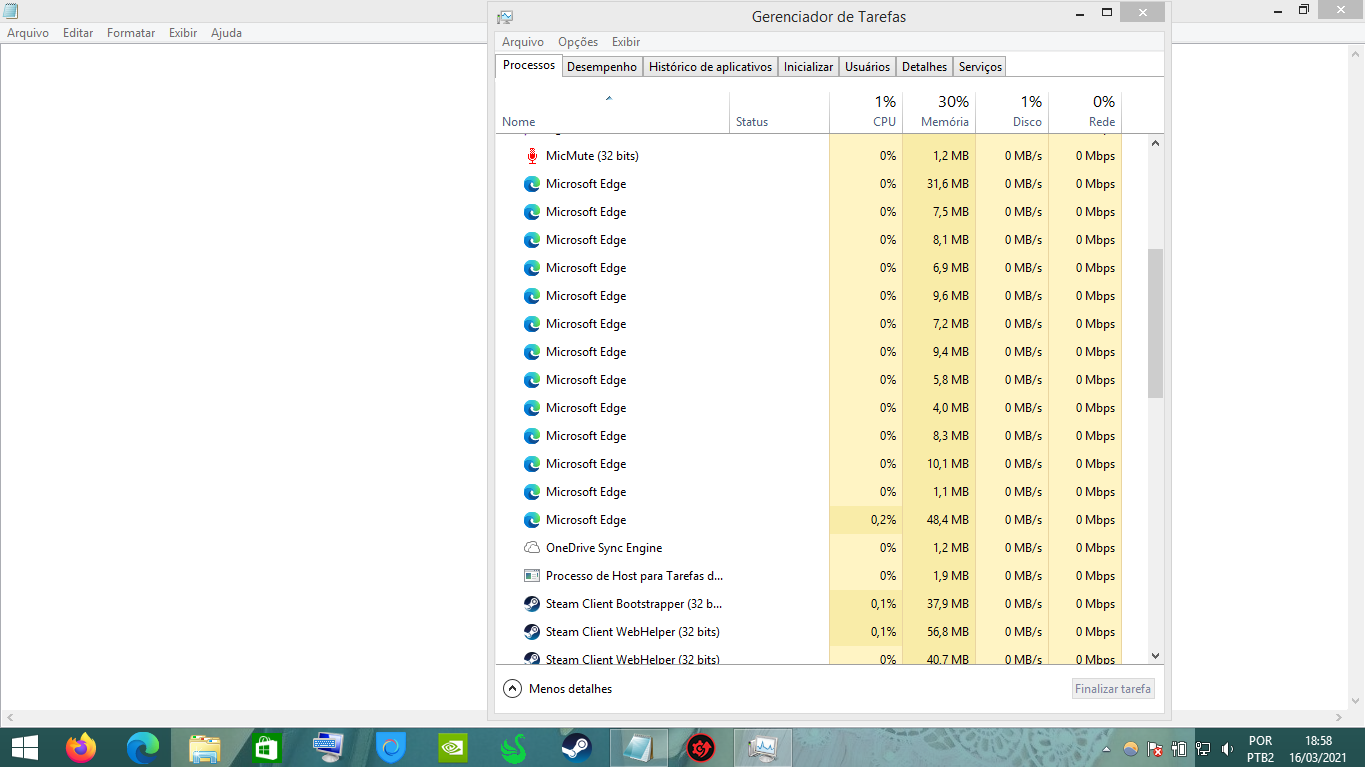Click the MicMute microphone icon in the list
Image resolution: width=1365 pixels, height=767 pixels.
[x=532, y=156]
